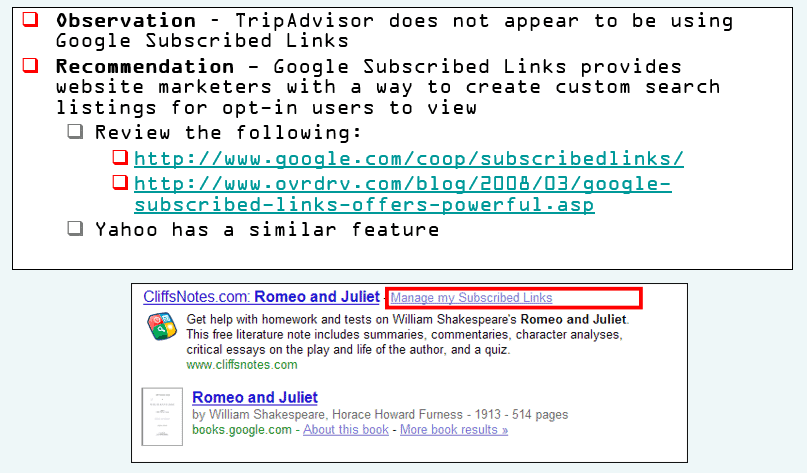Expand More book results »
This screenshot has width=807, height=473.
[x=454, y=430]
